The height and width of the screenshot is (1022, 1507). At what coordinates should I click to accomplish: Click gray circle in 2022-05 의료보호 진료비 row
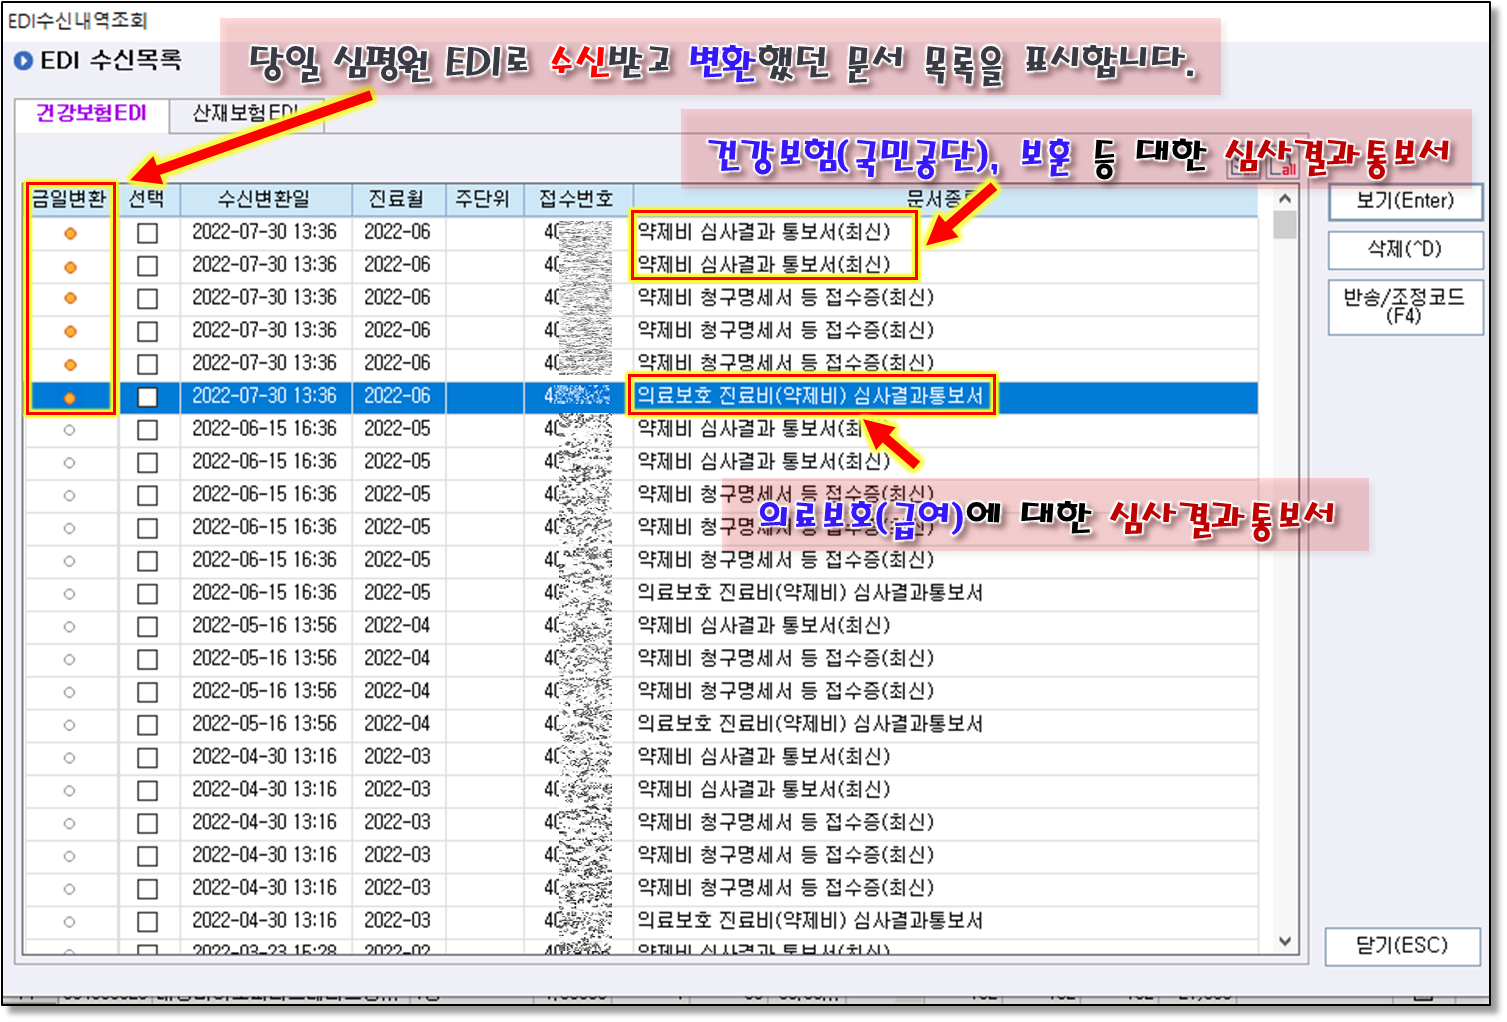click(x=69, y=594)
